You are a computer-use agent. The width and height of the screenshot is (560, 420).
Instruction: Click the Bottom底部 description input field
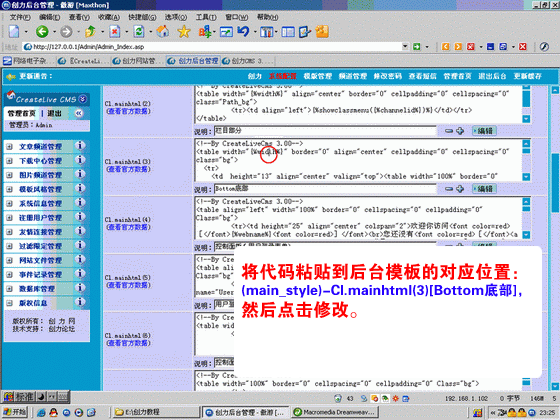coord(325,189)
